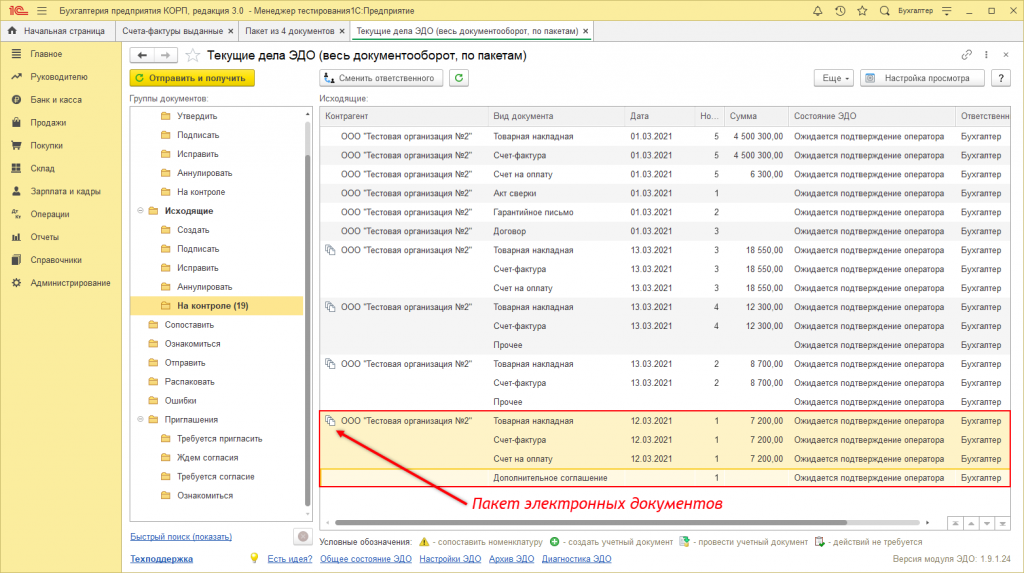
Task: Collapse the Приглашения folder group
Action: coord(139,420)
